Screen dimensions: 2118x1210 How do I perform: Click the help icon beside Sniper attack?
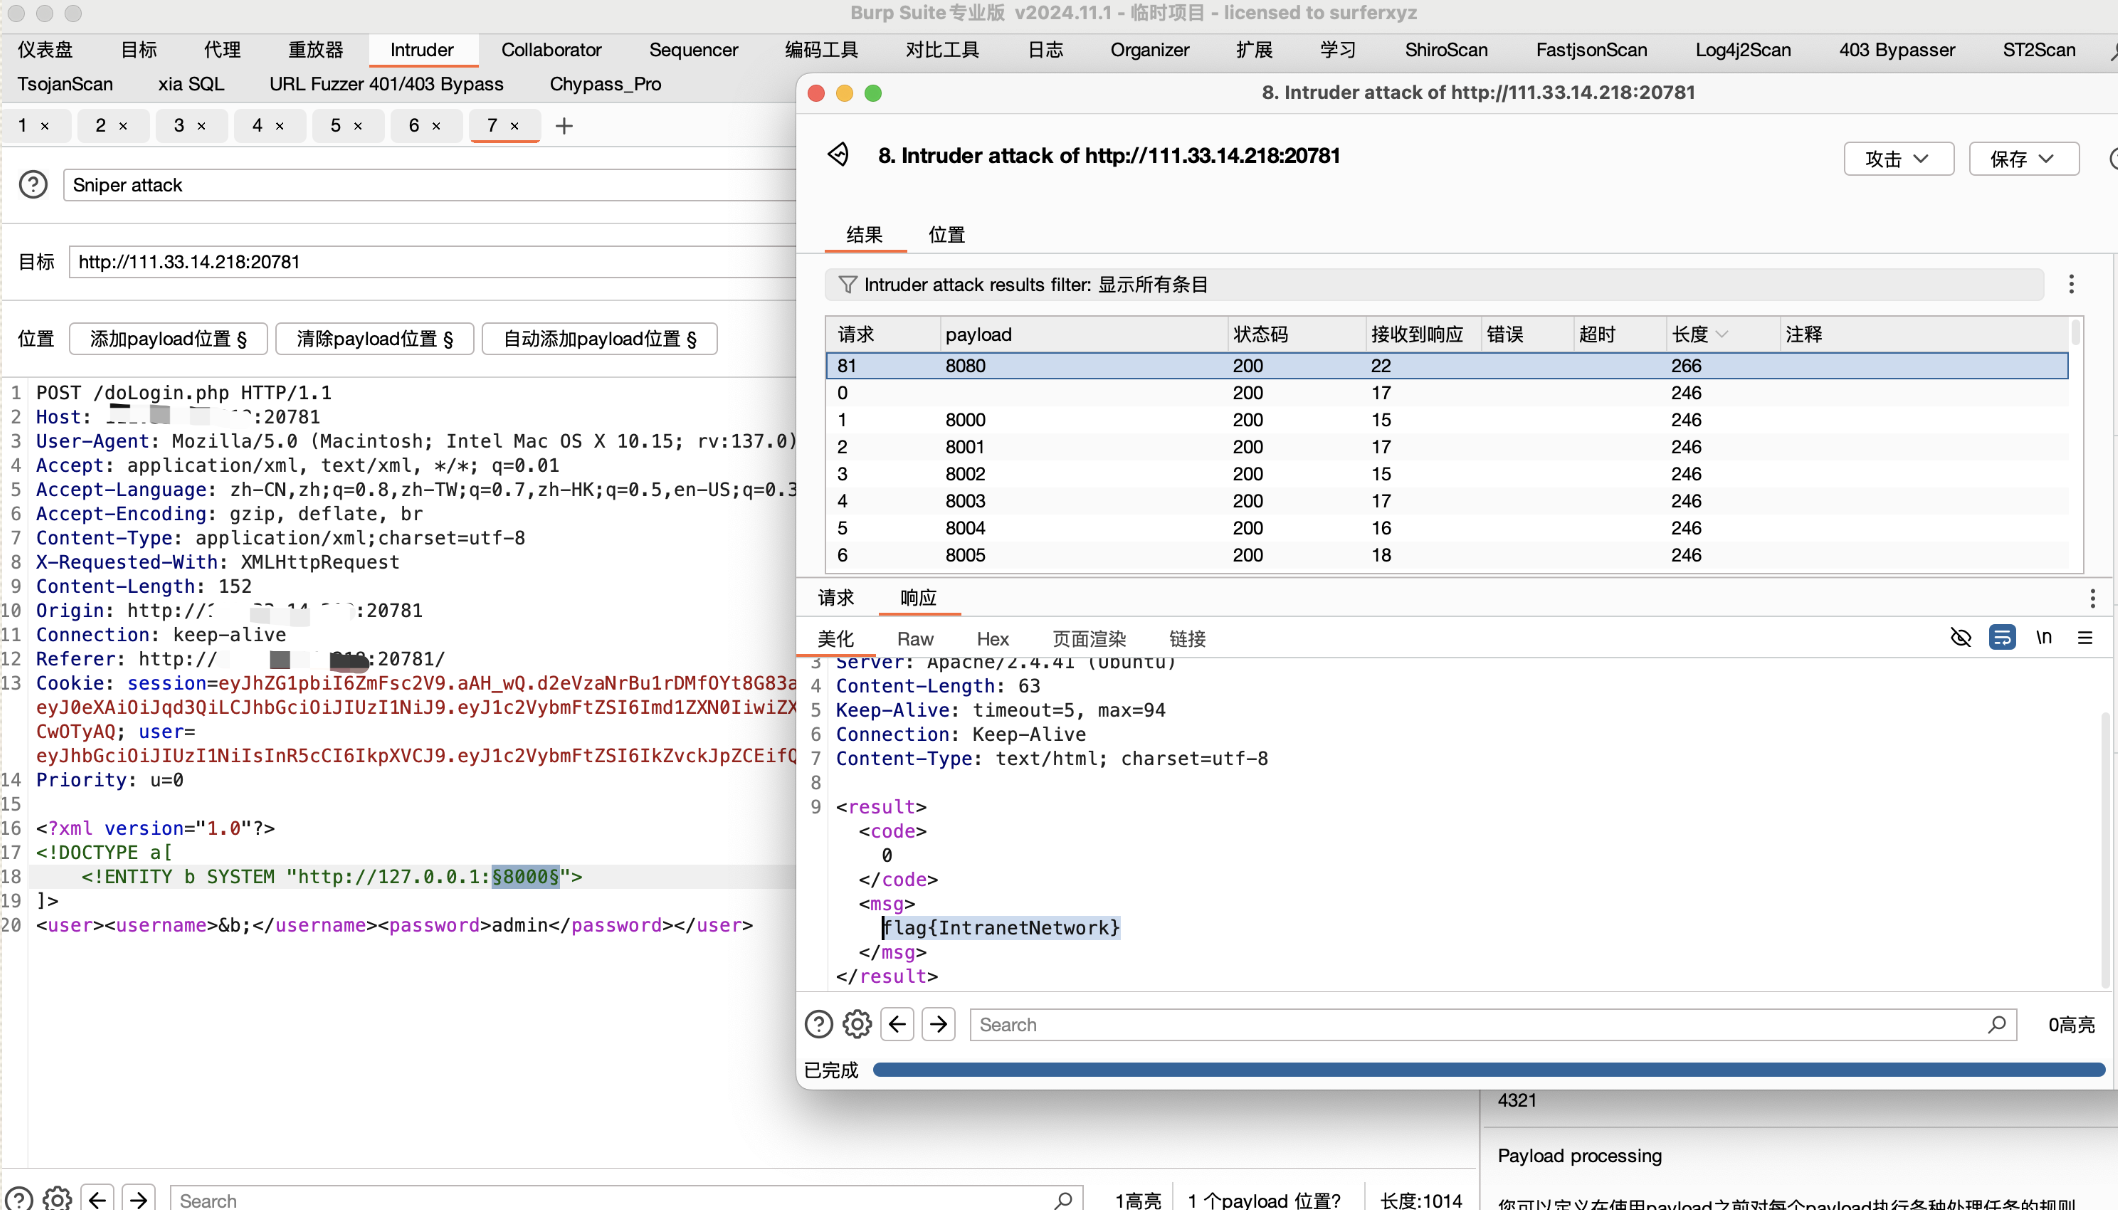click(33, 185)
